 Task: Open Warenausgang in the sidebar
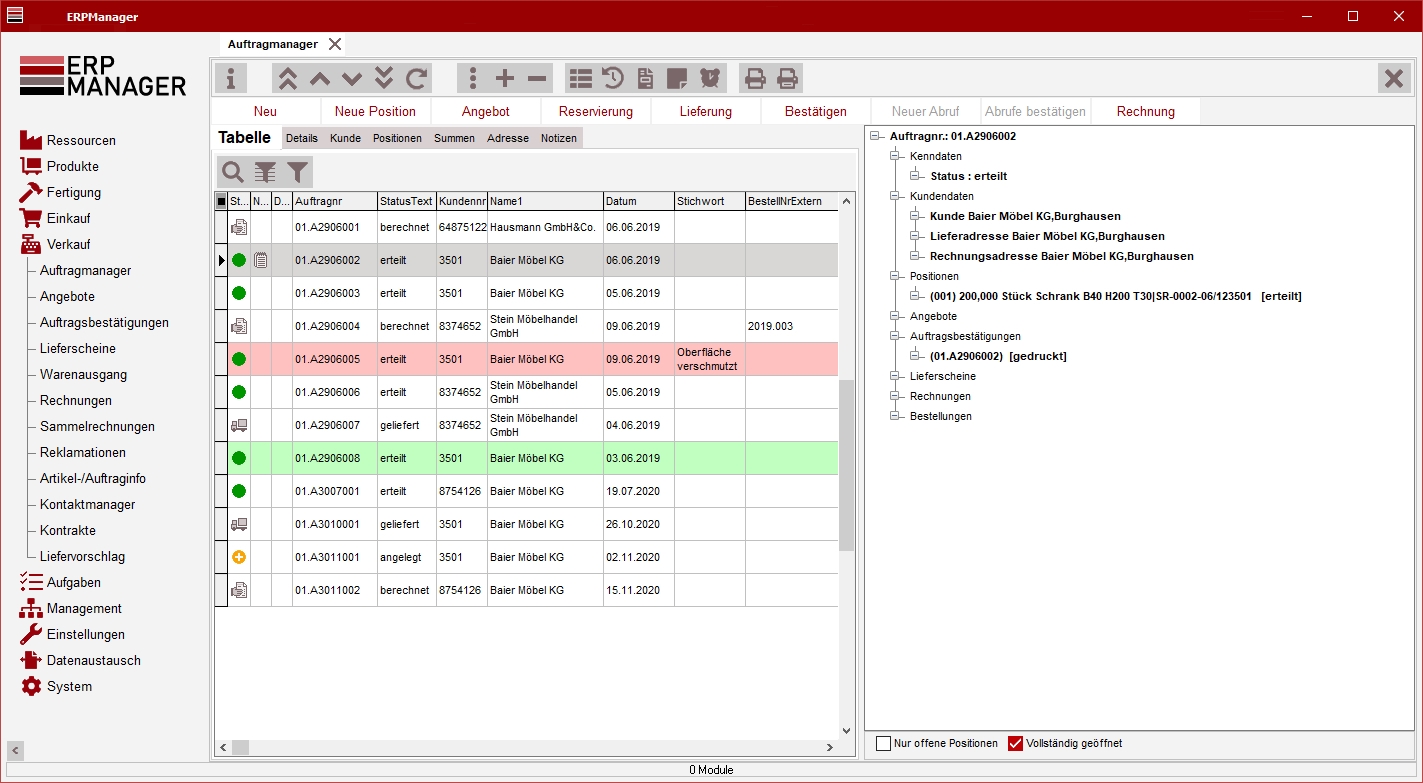coord(83,374)
